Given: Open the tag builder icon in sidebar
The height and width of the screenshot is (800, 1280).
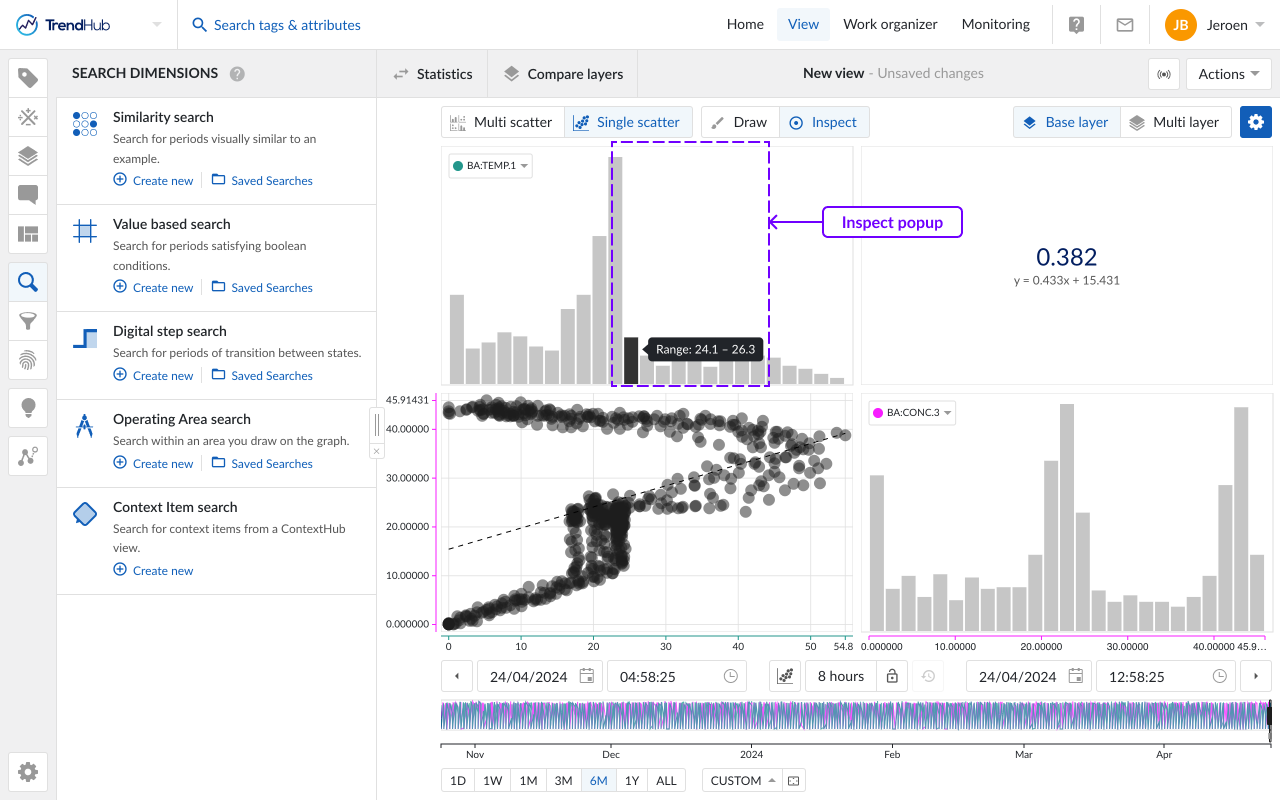Looking at the screenshot, I should pos(28,118).
